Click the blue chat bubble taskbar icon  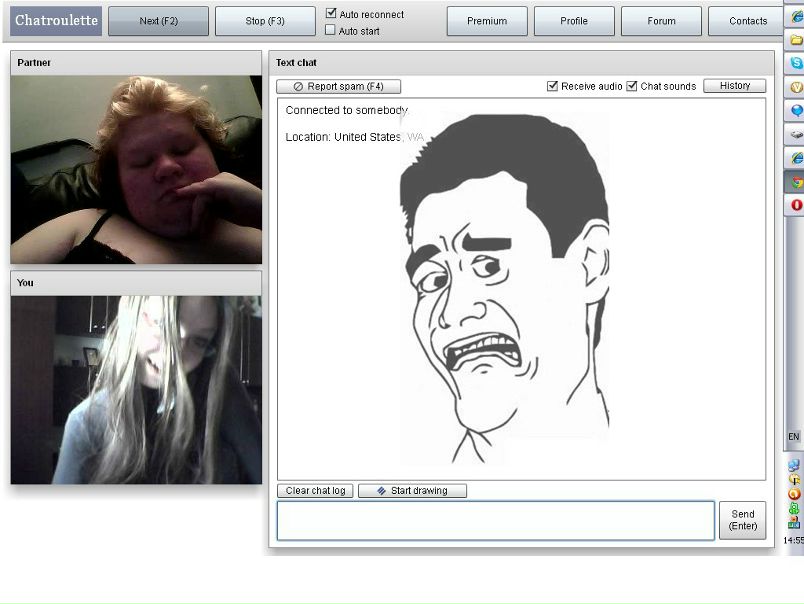(x=796, y=110)
